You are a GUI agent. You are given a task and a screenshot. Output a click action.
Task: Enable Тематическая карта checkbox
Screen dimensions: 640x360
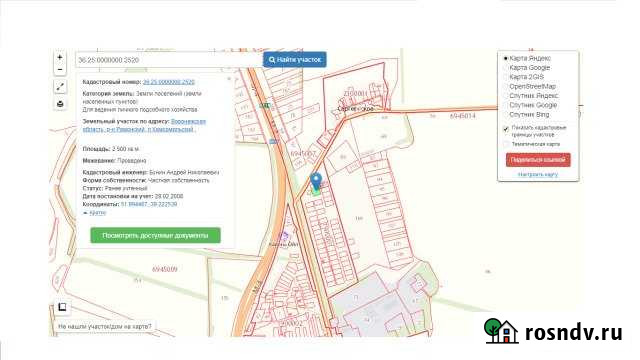(x=506, y=144)
